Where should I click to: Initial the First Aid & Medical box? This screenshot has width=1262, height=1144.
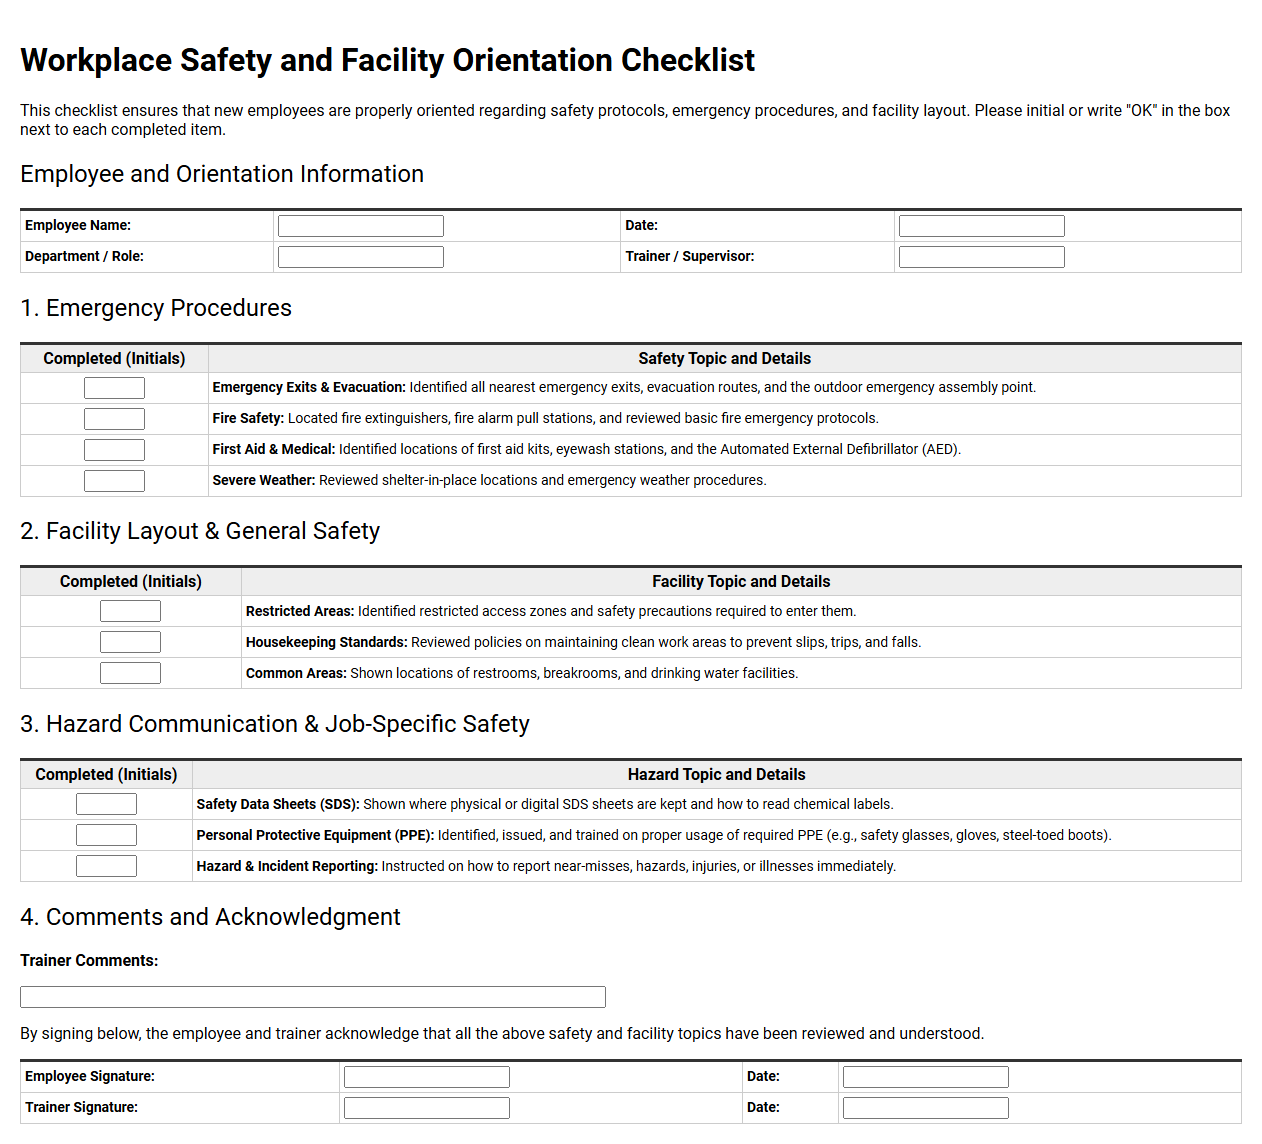coord(114,450)
